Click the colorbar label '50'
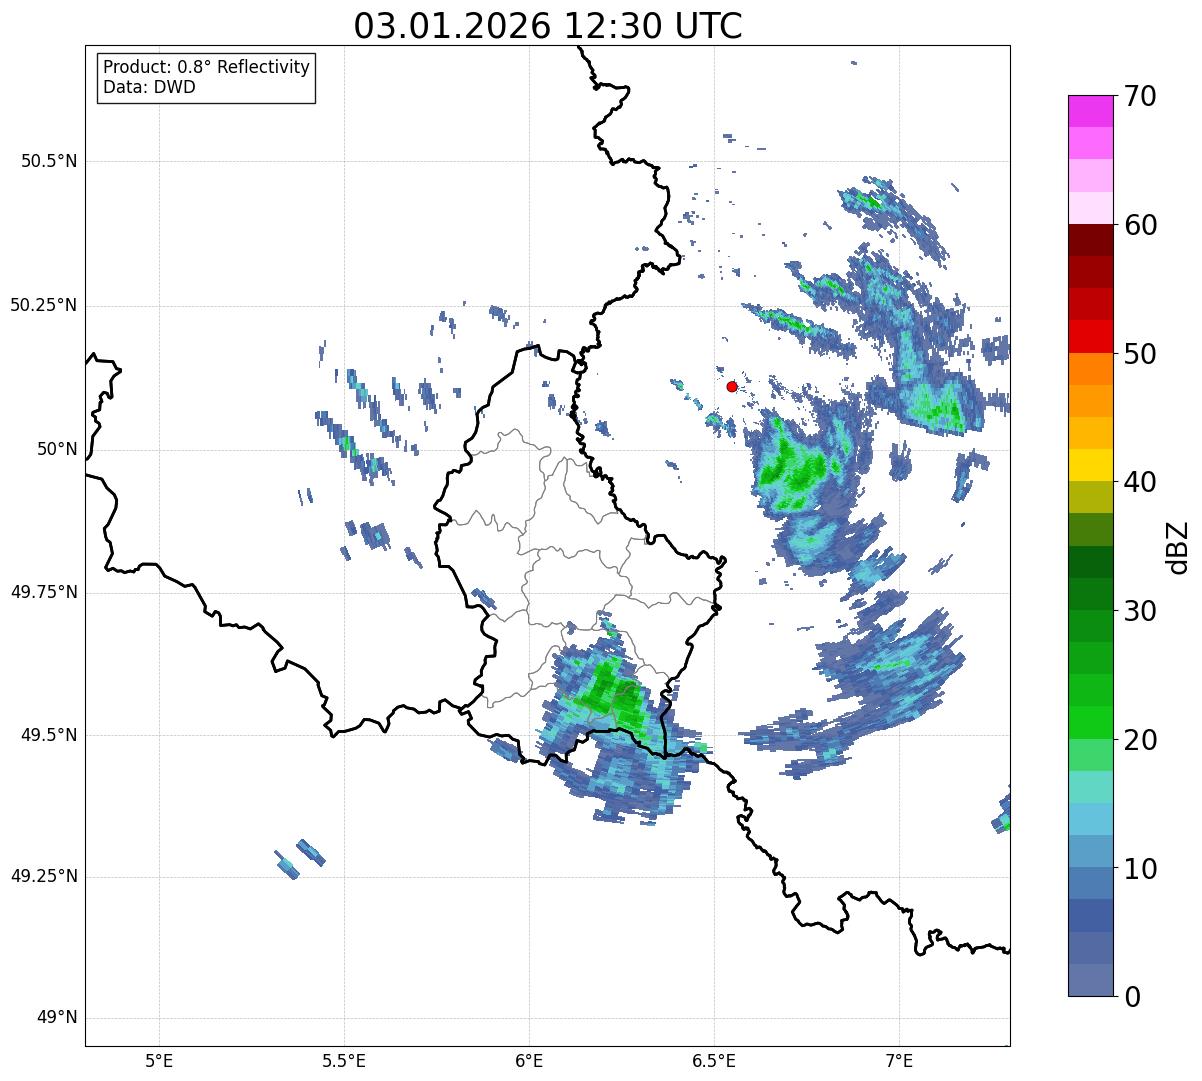This screenshot has width=1202, height=1081. click(x=1140, y=354)
